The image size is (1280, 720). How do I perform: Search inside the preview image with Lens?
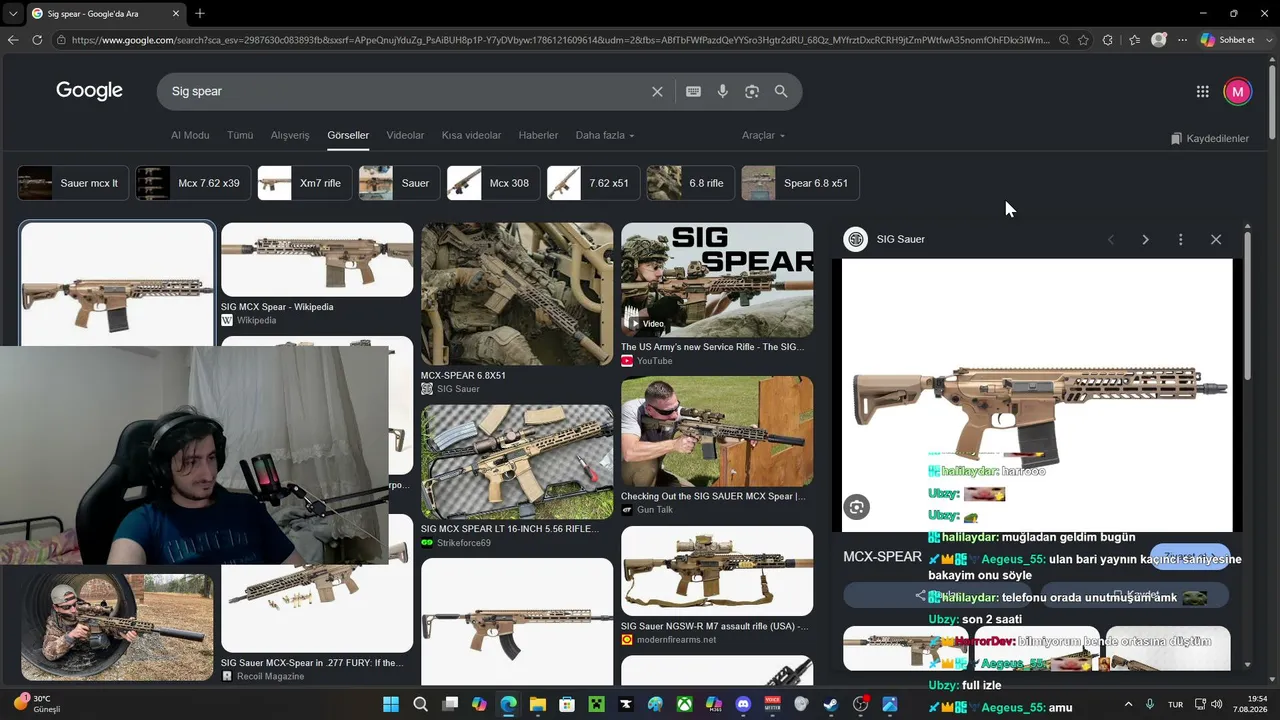[x=856, y=507]
